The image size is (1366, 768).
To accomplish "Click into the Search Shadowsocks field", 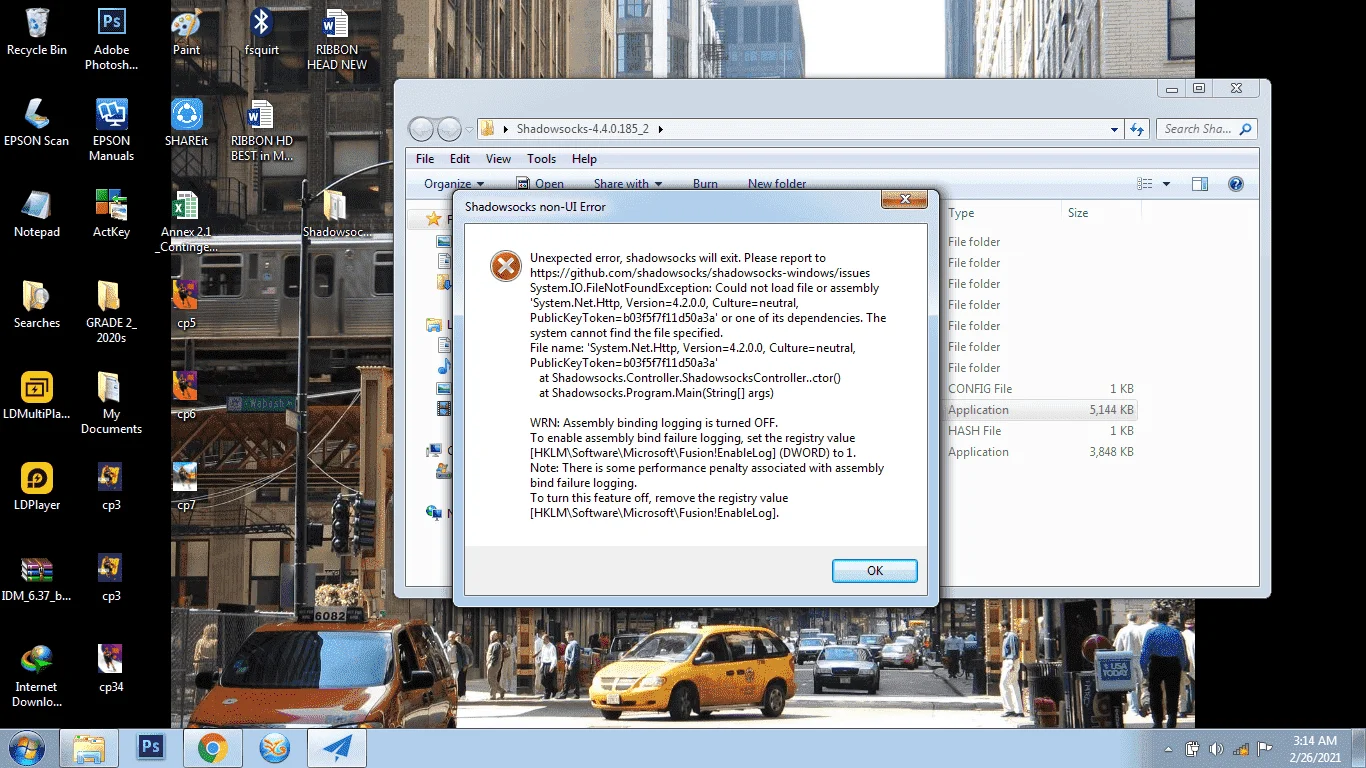I will (1206, 129).
